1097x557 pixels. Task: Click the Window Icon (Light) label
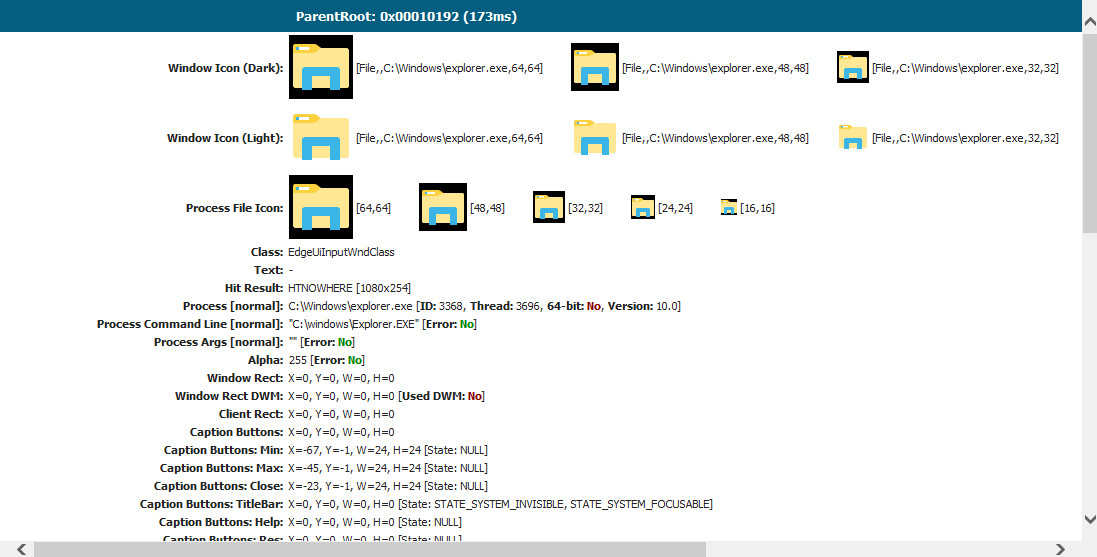coord(225,138)
